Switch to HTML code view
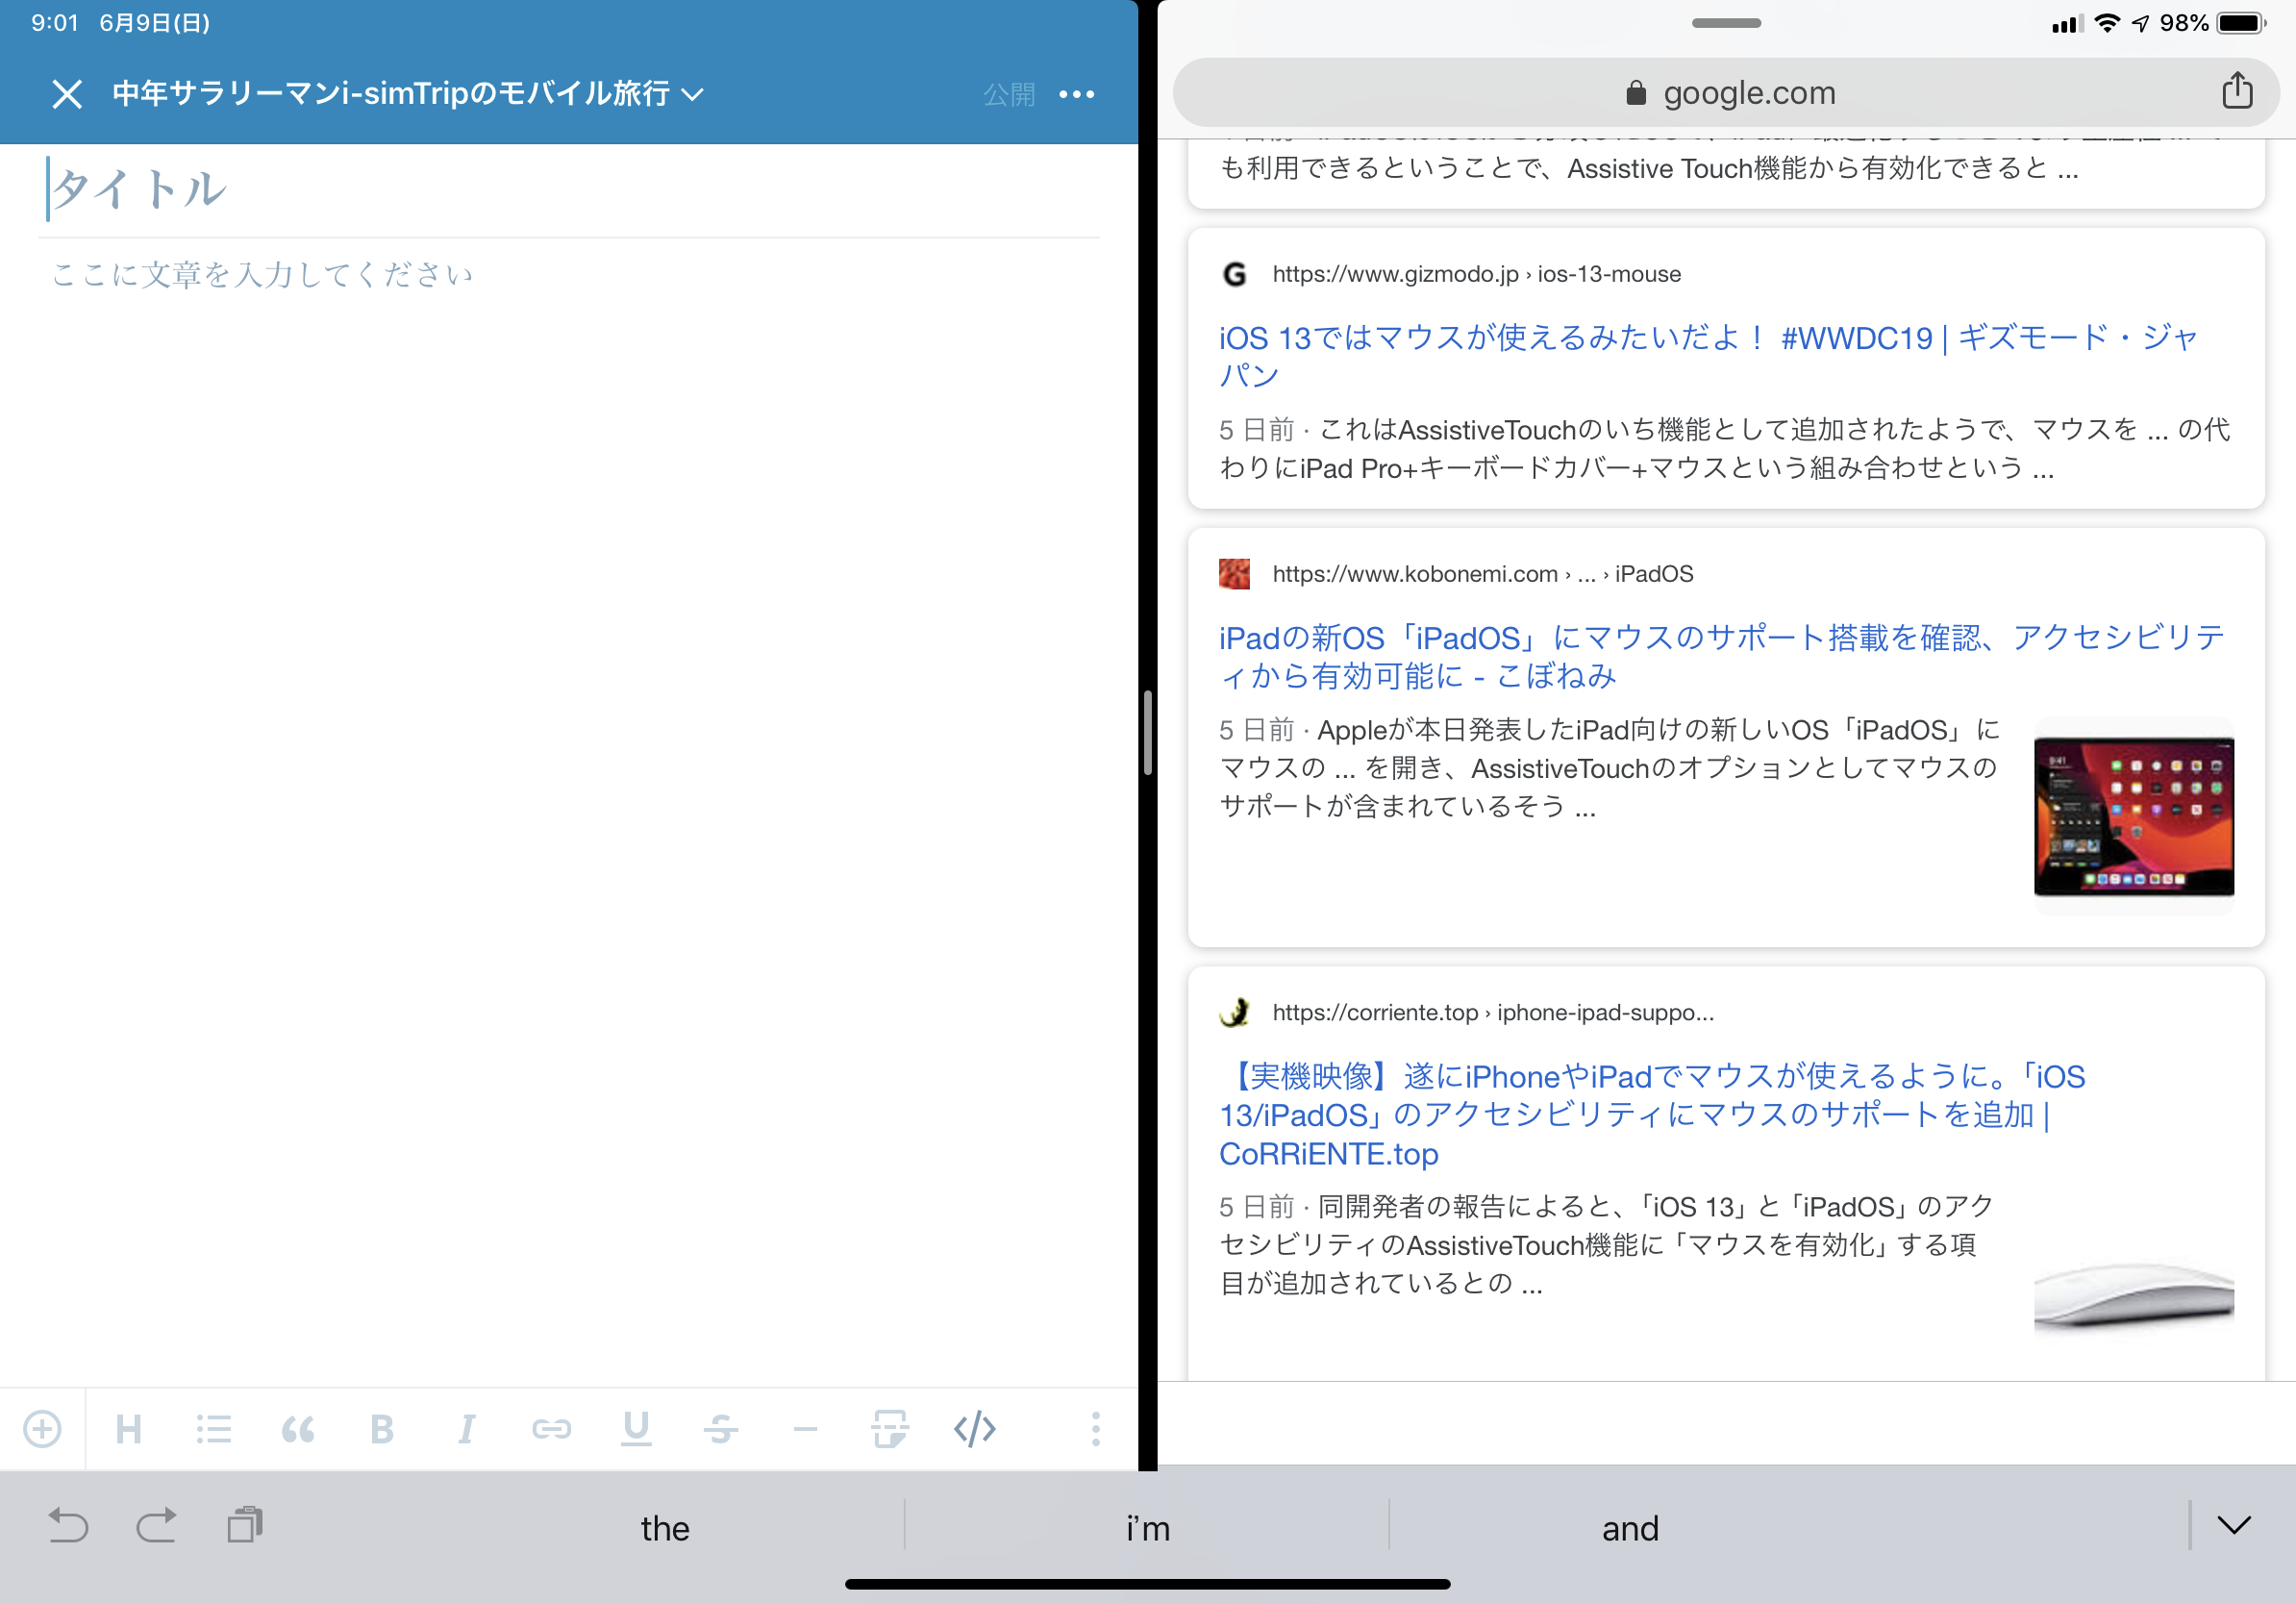 (x=974, y=1429)
